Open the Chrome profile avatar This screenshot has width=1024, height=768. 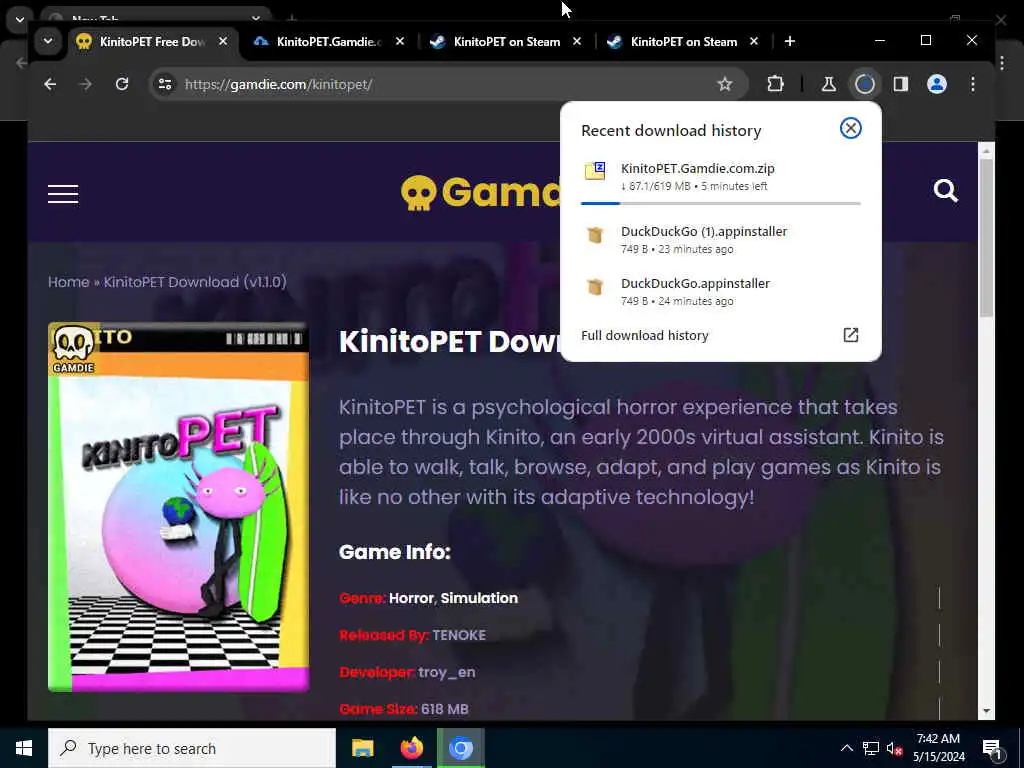[937, 84]
